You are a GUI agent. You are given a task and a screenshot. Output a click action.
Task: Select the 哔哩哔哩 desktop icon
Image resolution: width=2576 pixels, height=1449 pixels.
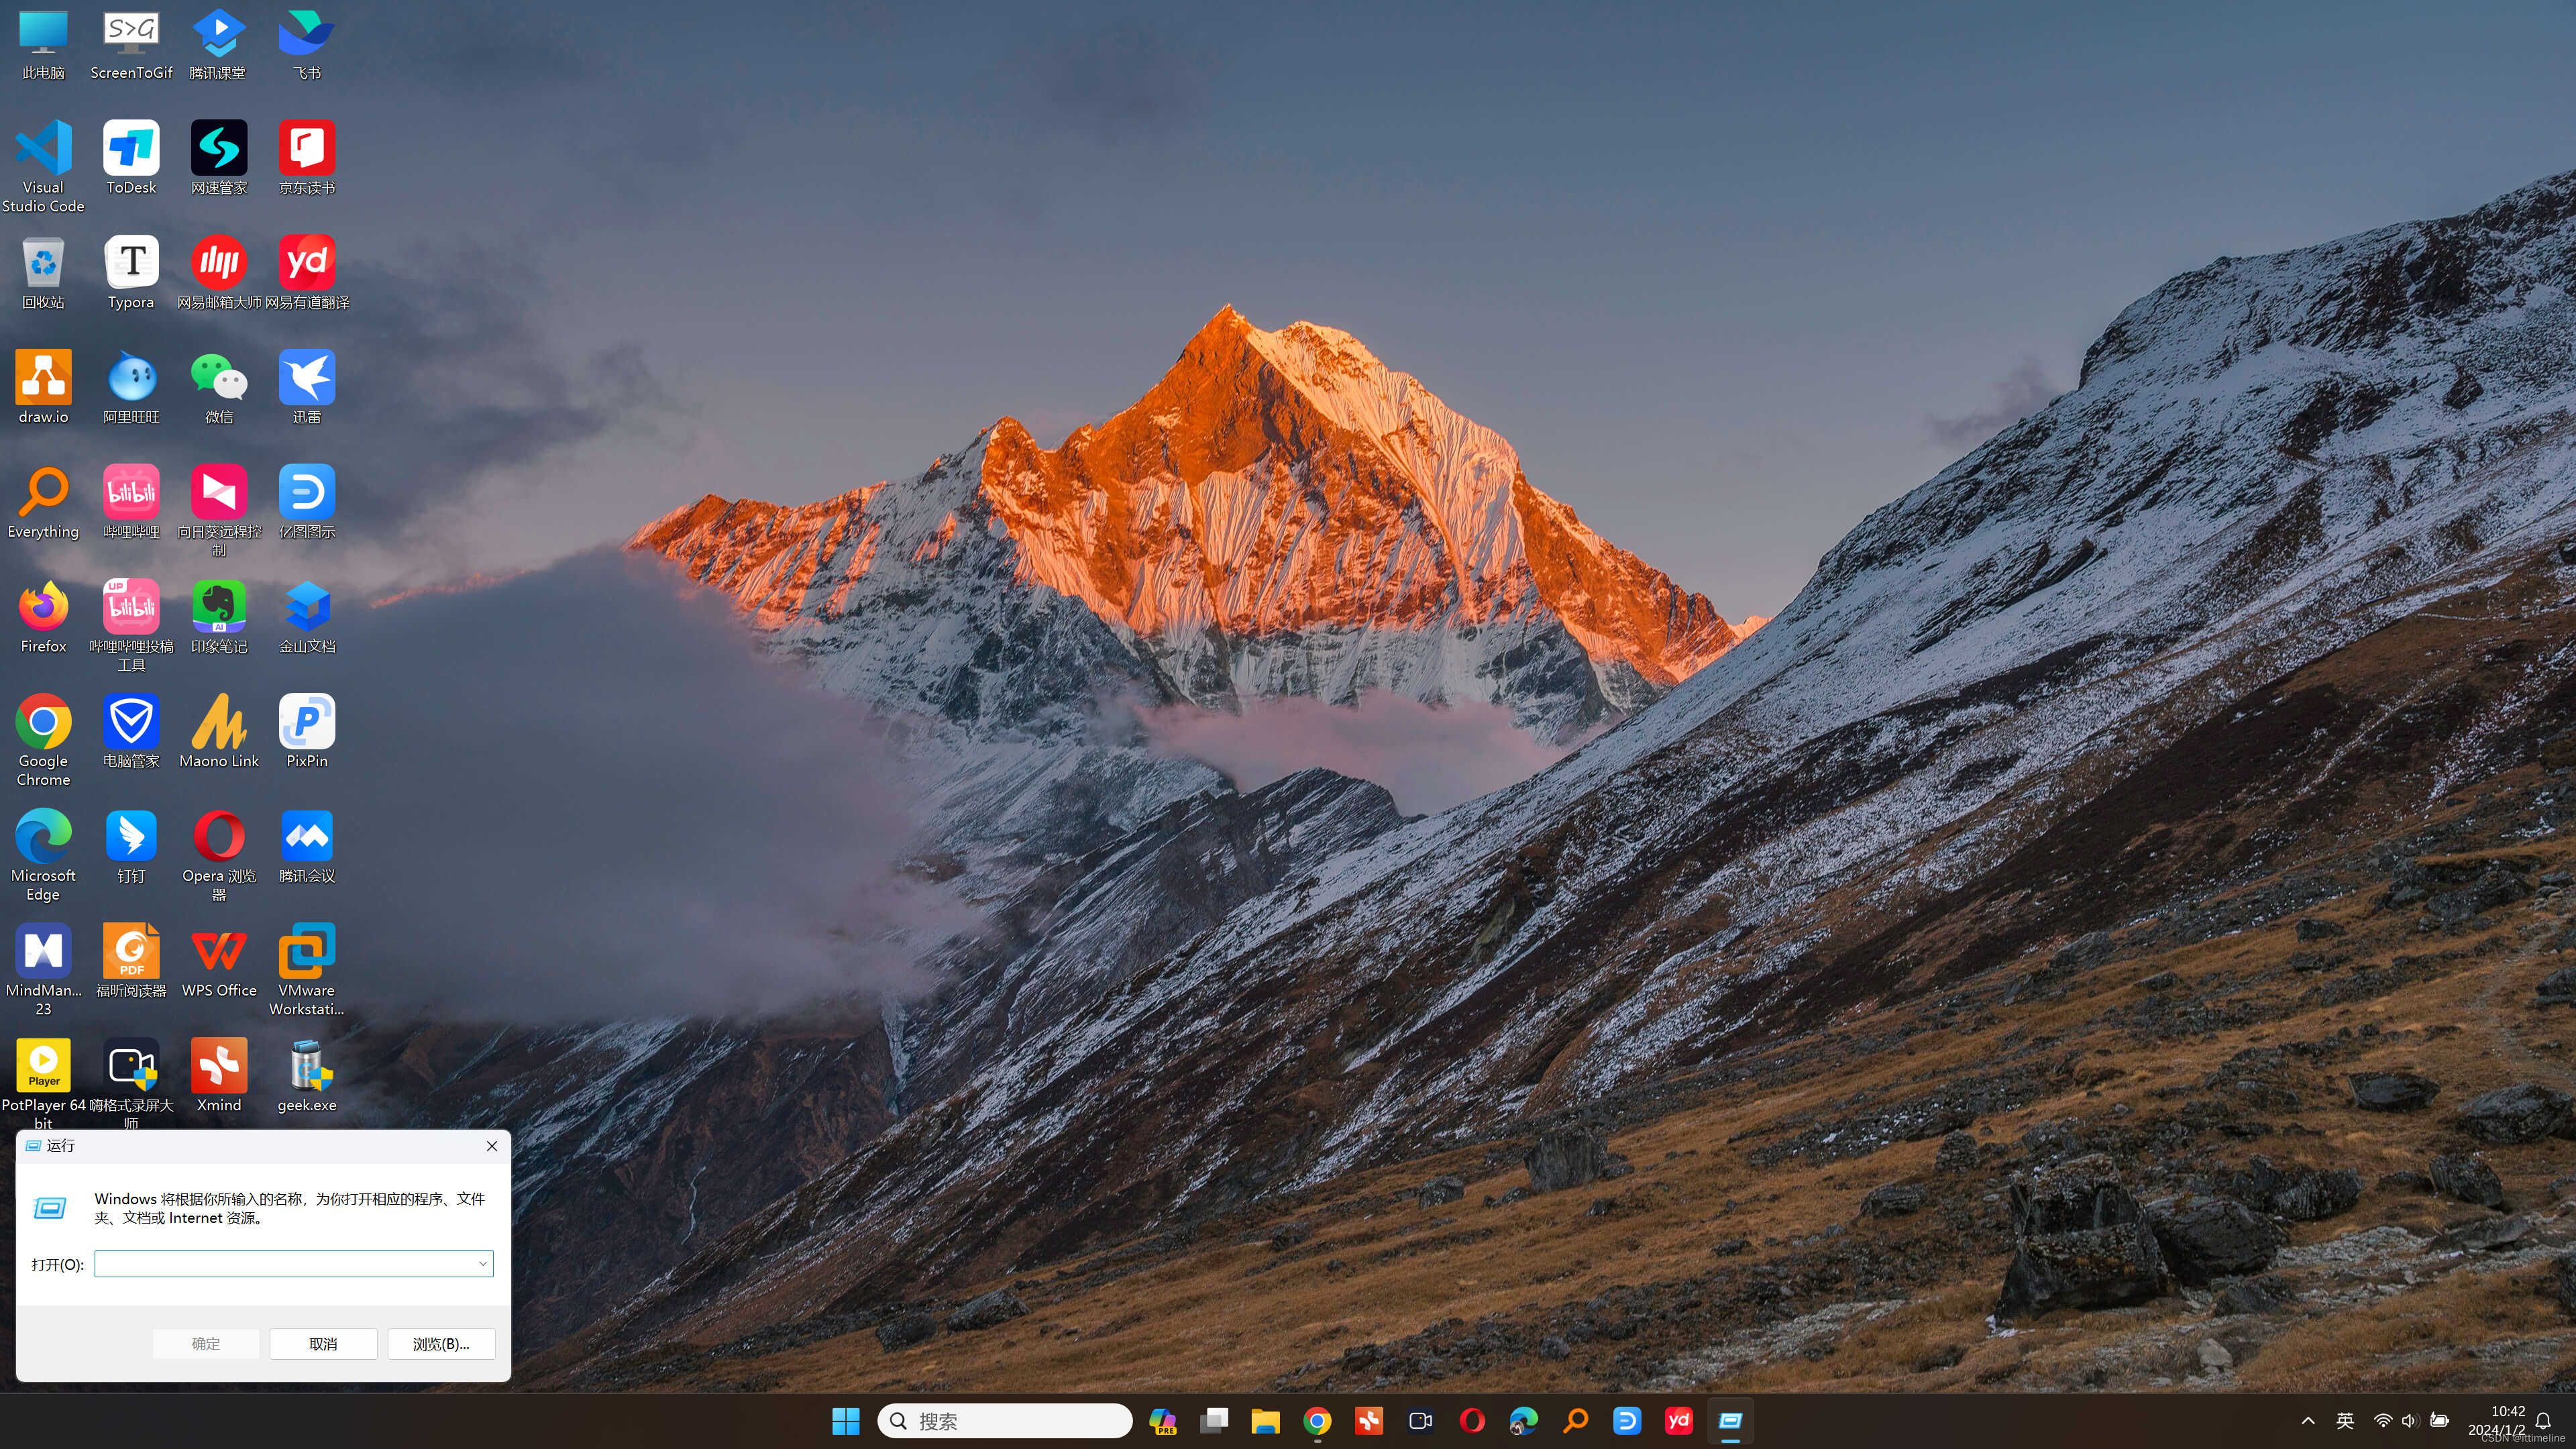131,502
